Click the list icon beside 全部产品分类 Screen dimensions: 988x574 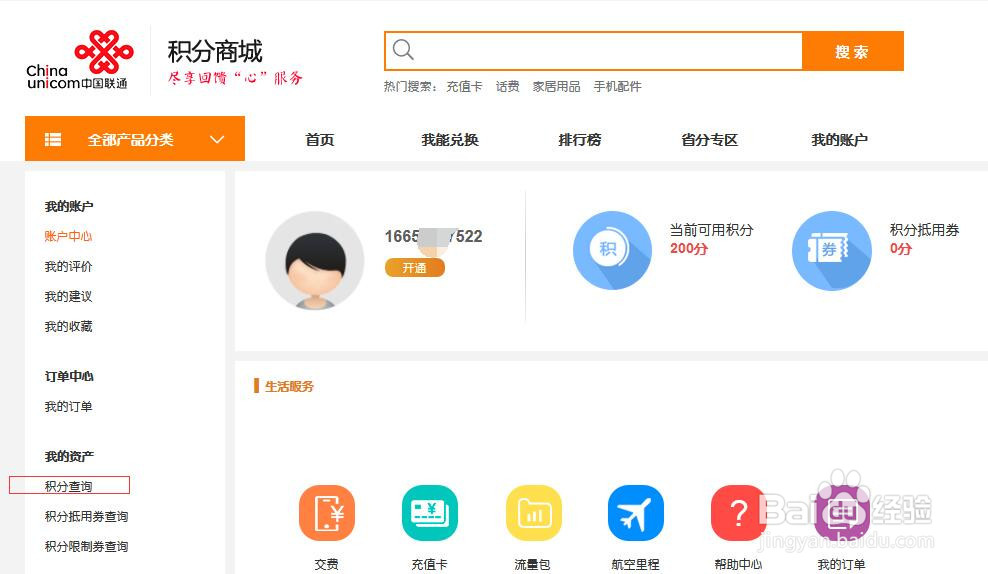(x=53, y=139)
